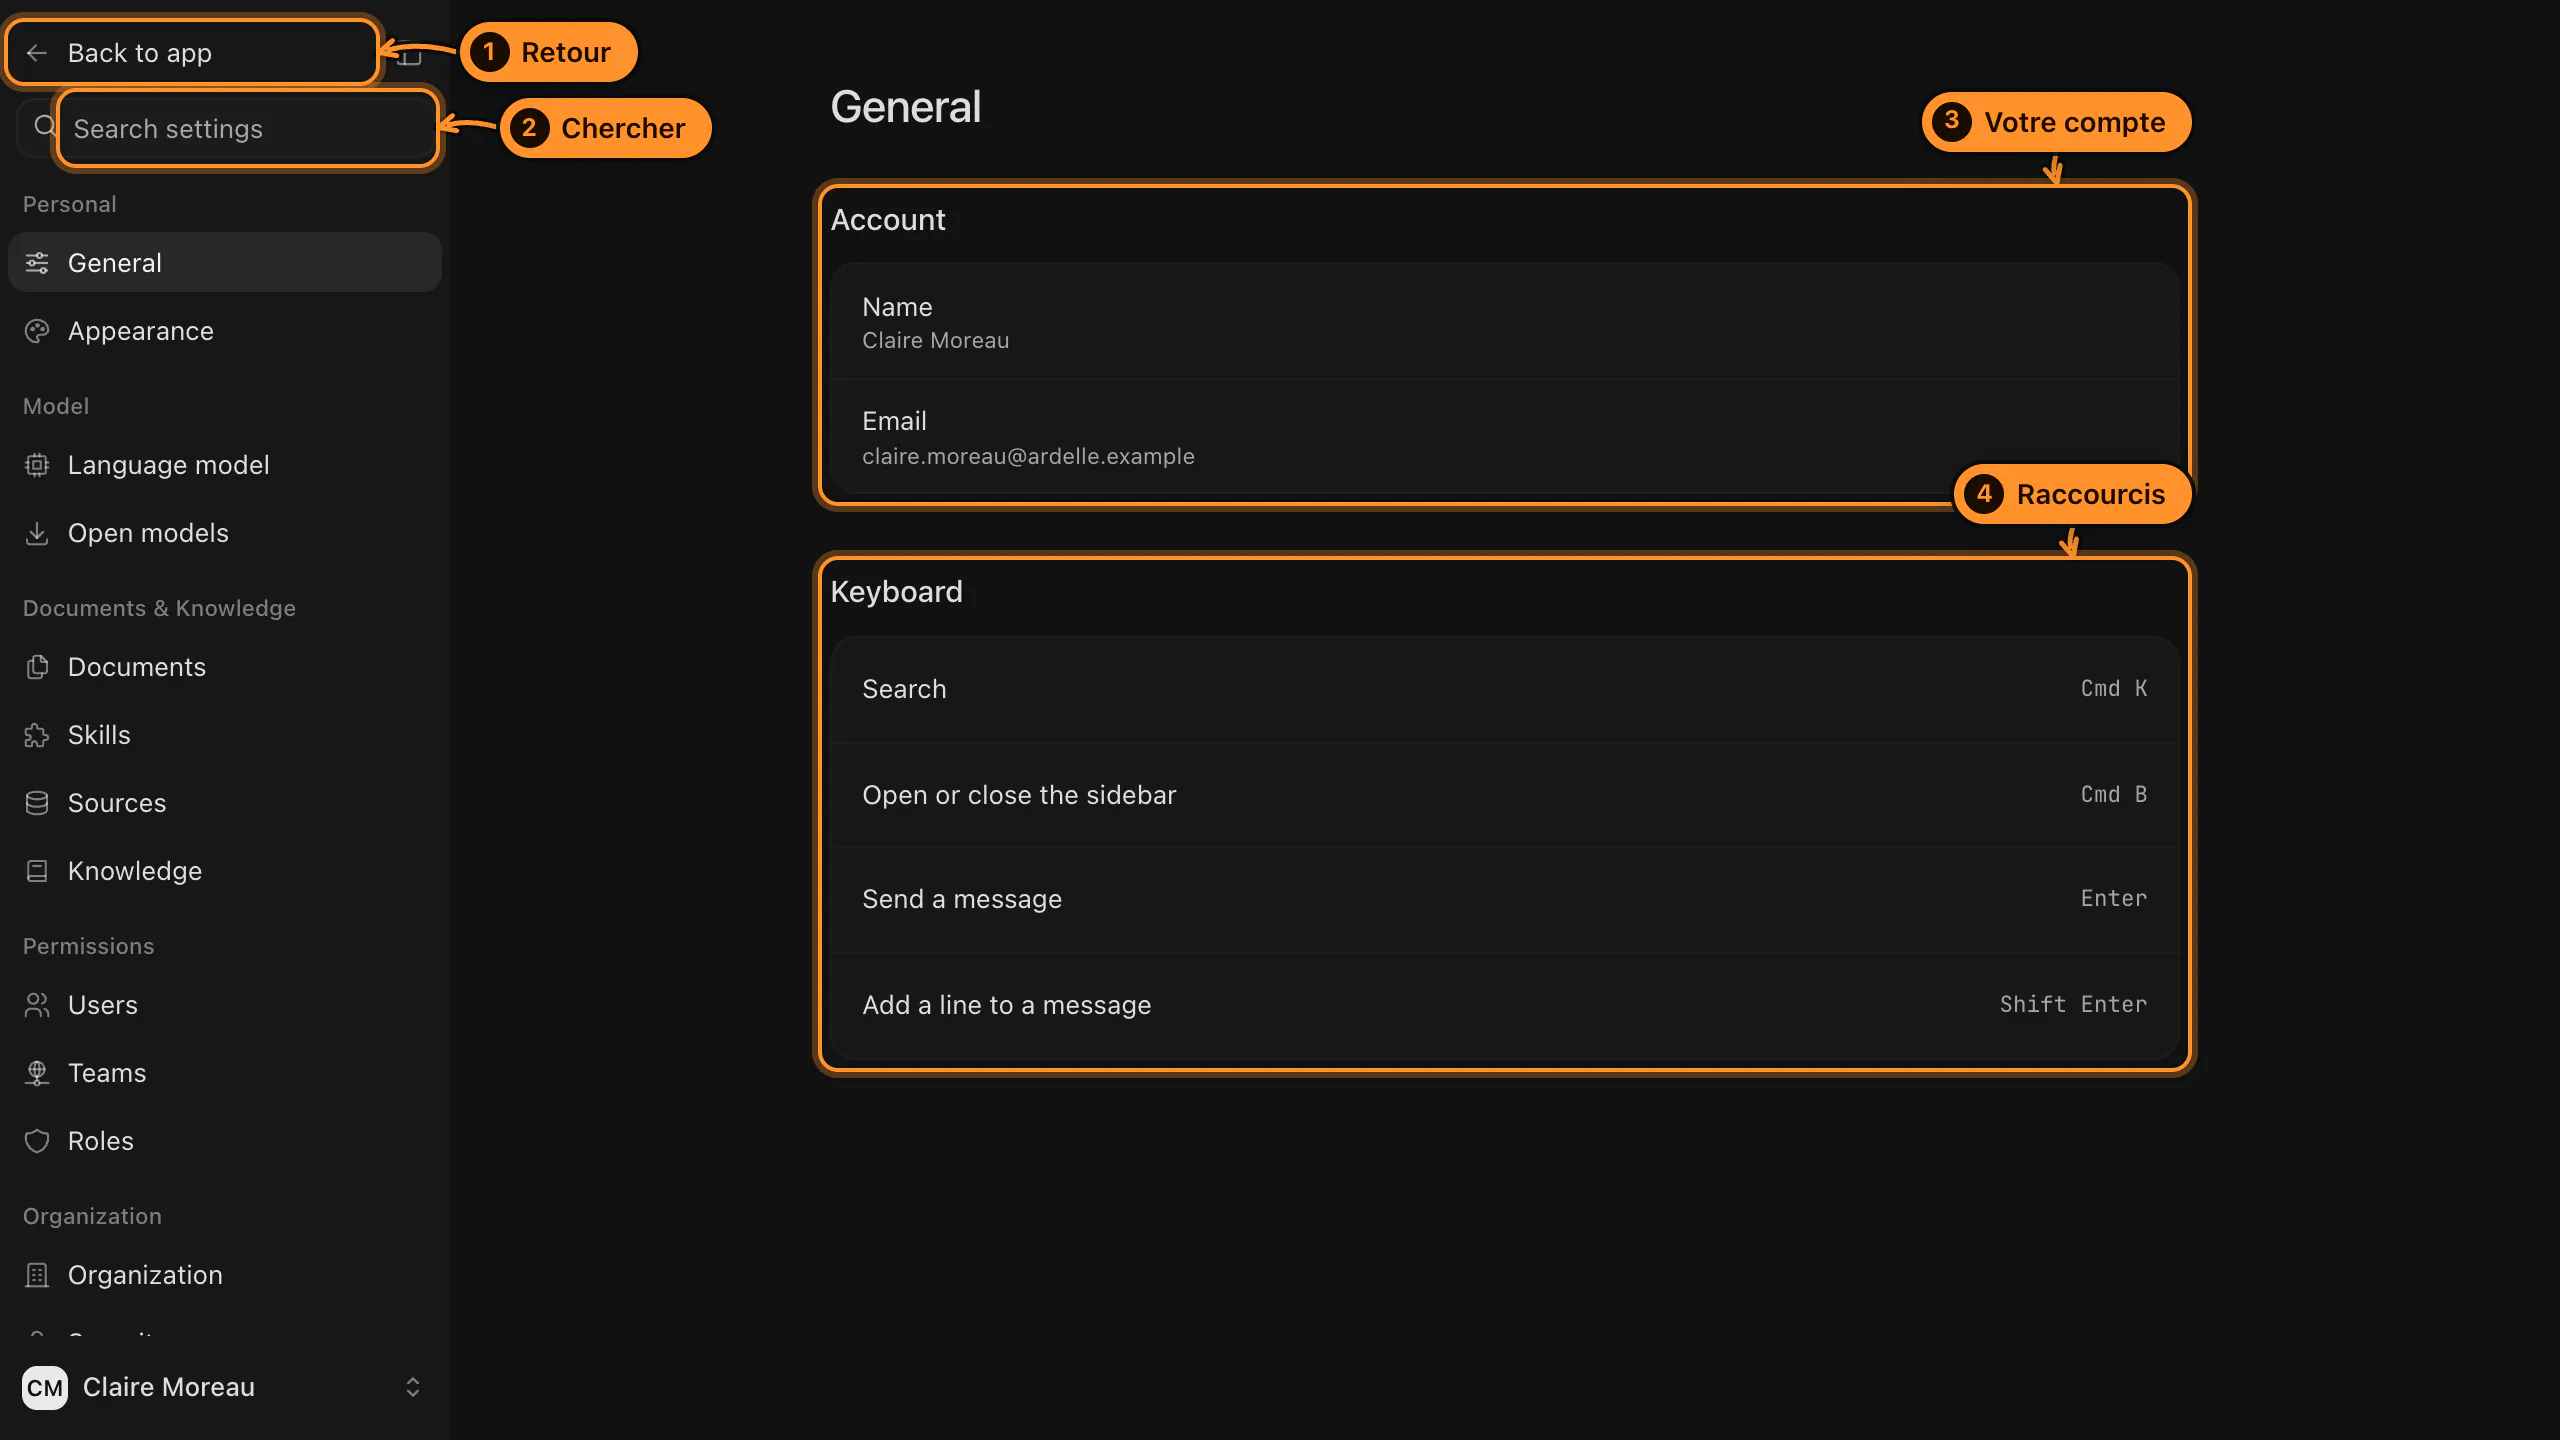Click the Language model chip icon

point(37,465)
